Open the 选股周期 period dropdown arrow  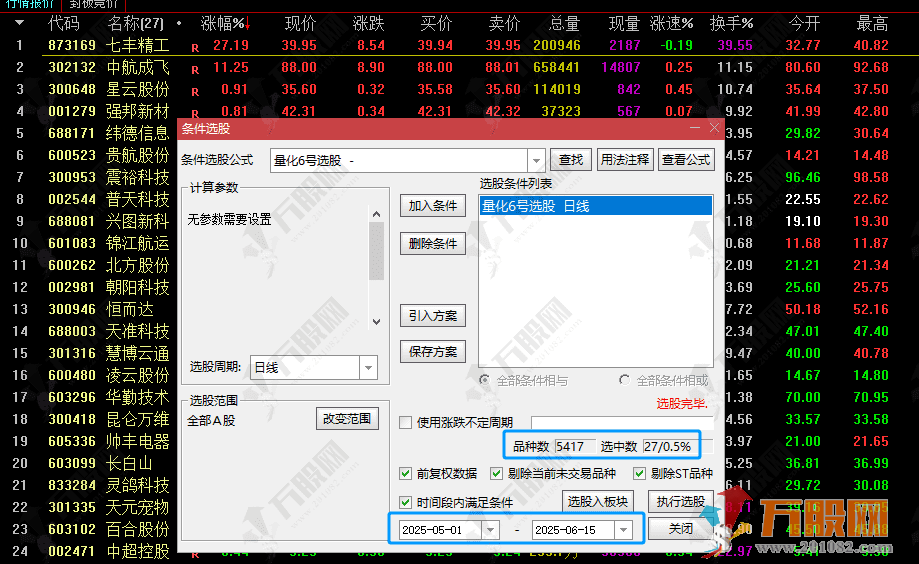pos(368,368)
